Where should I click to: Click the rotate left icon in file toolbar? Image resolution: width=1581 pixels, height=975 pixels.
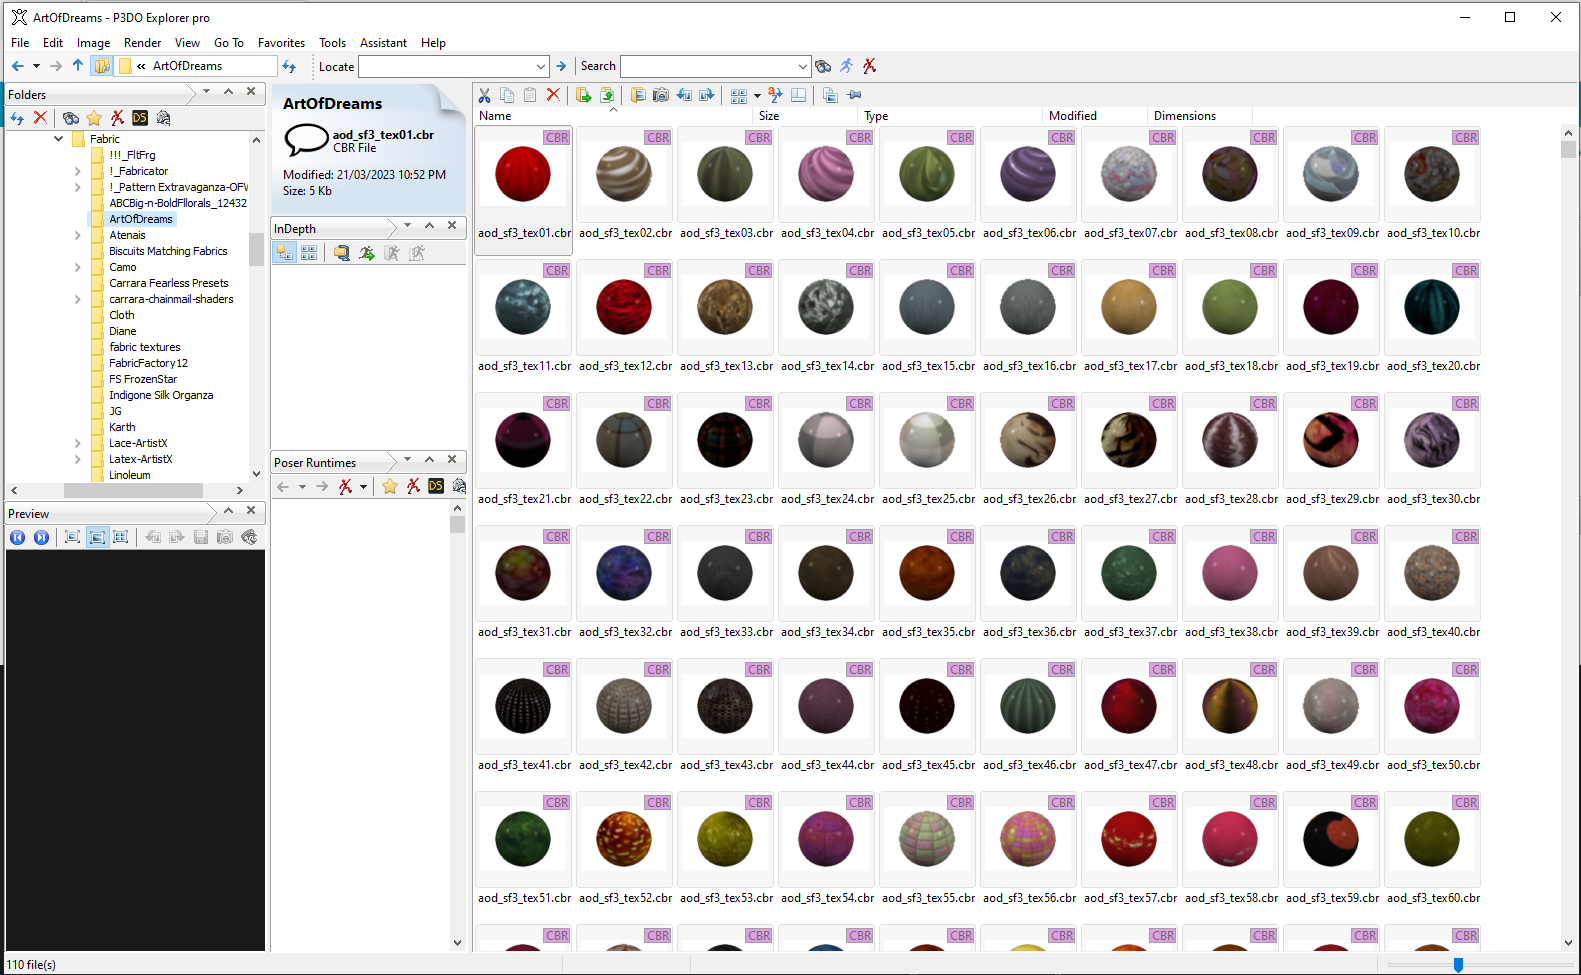[684, 95]
